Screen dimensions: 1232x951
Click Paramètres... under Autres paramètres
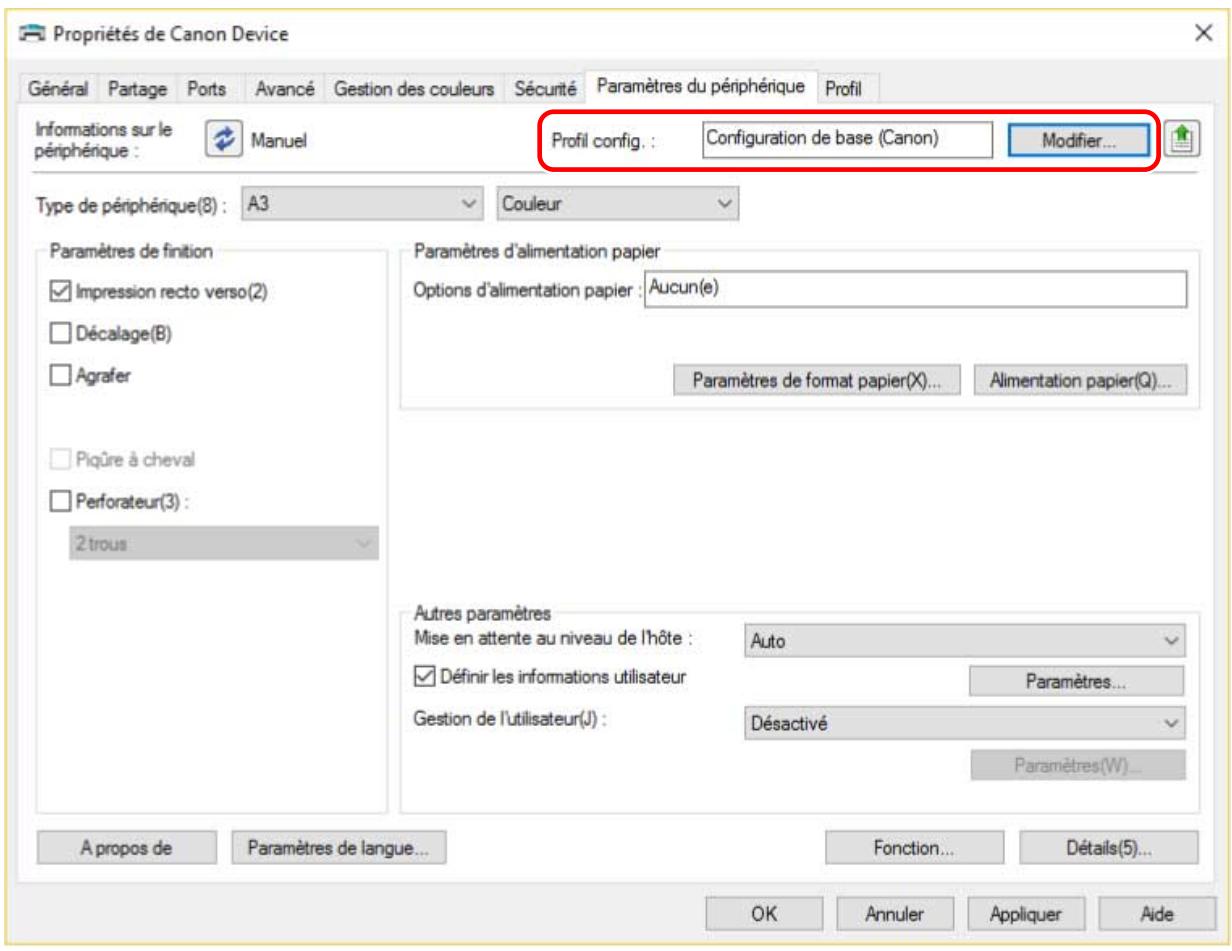1076,682
